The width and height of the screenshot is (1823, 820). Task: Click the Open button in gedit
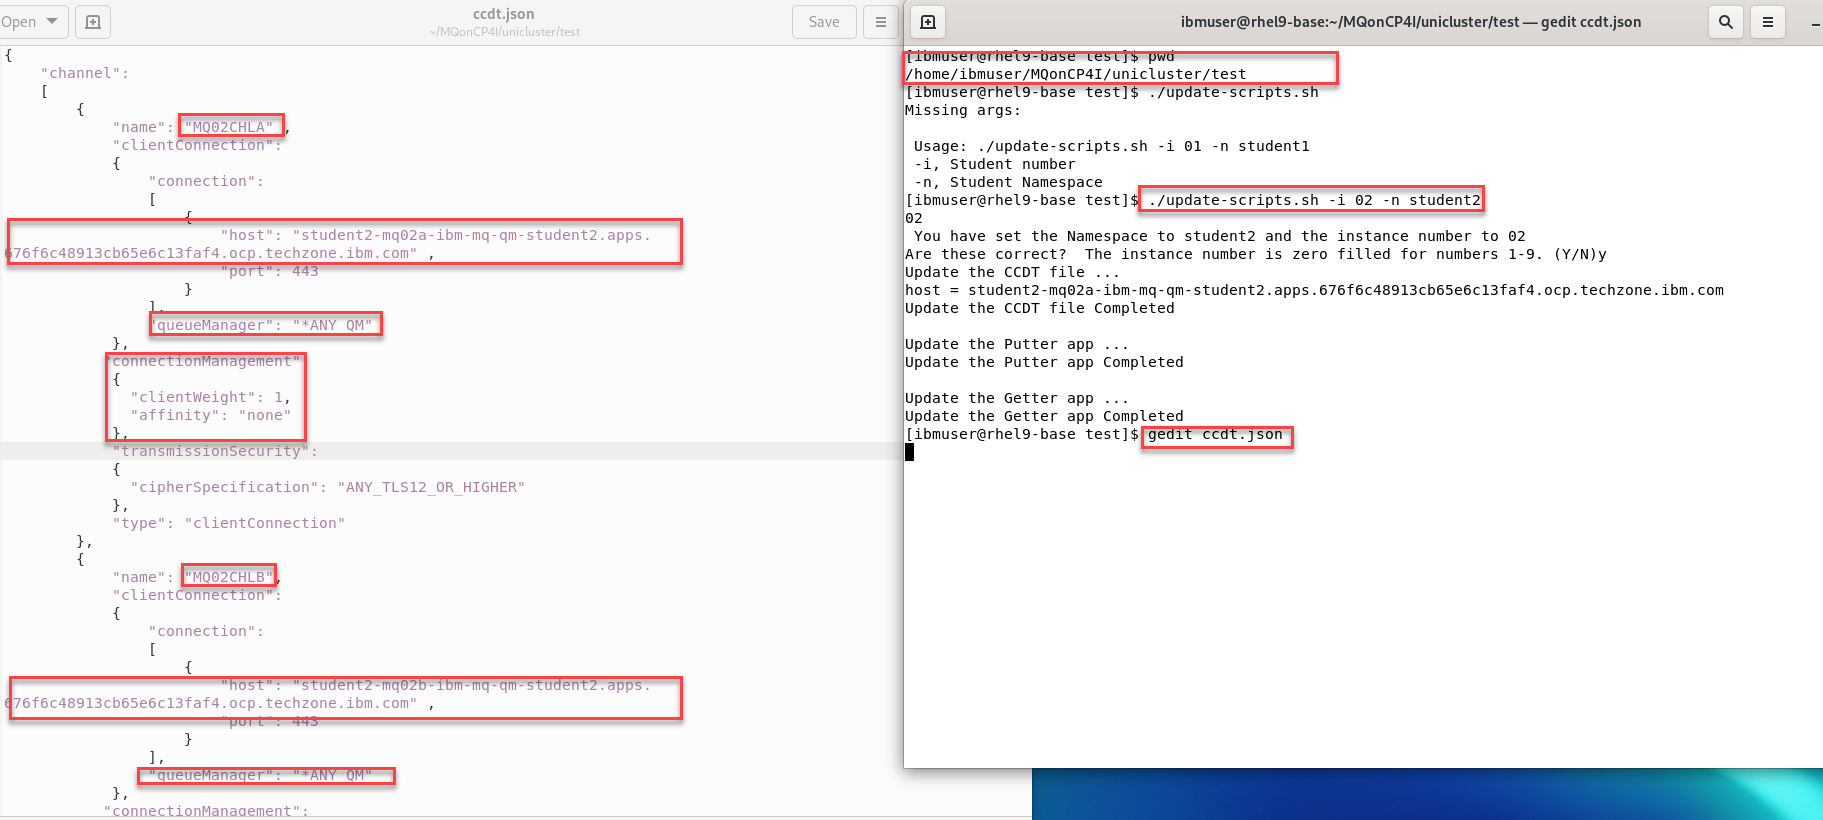pos(18,22)
